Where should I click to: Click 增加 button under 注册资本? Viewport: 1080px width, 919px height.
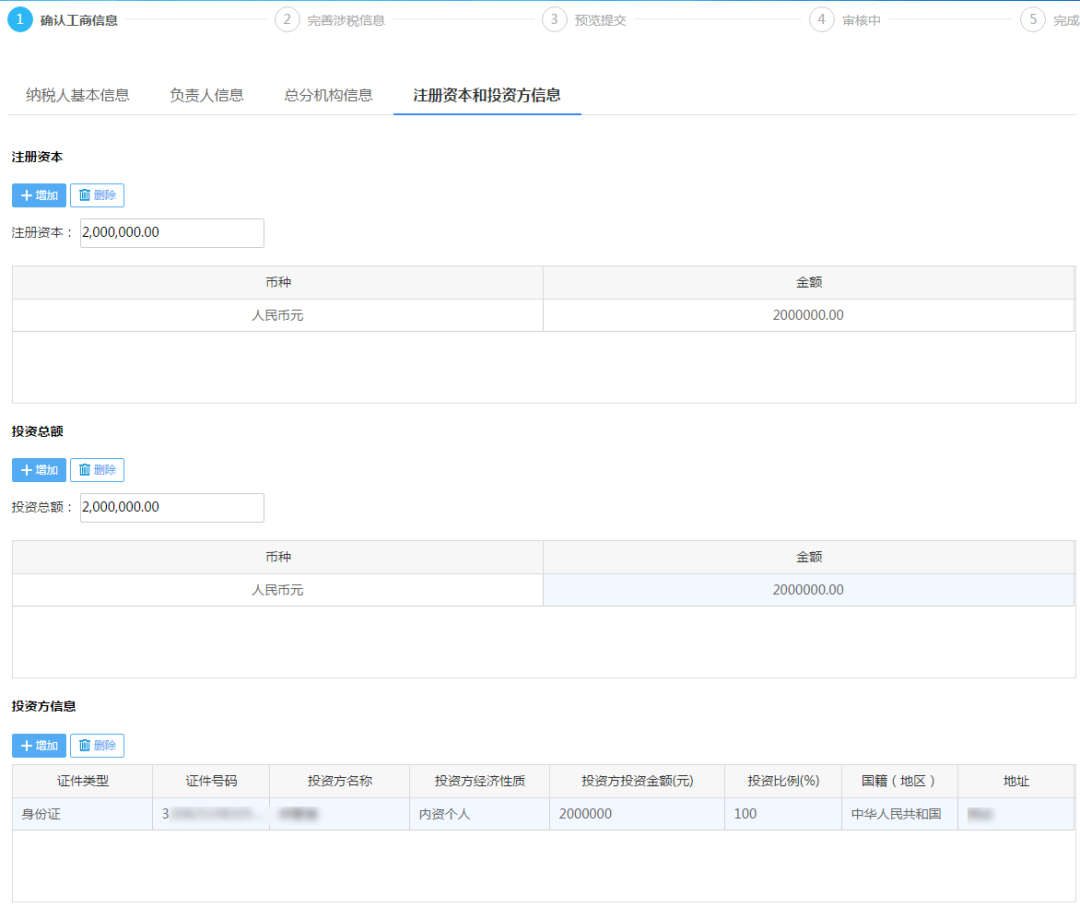pyautogui.click(x=39, y=195)
